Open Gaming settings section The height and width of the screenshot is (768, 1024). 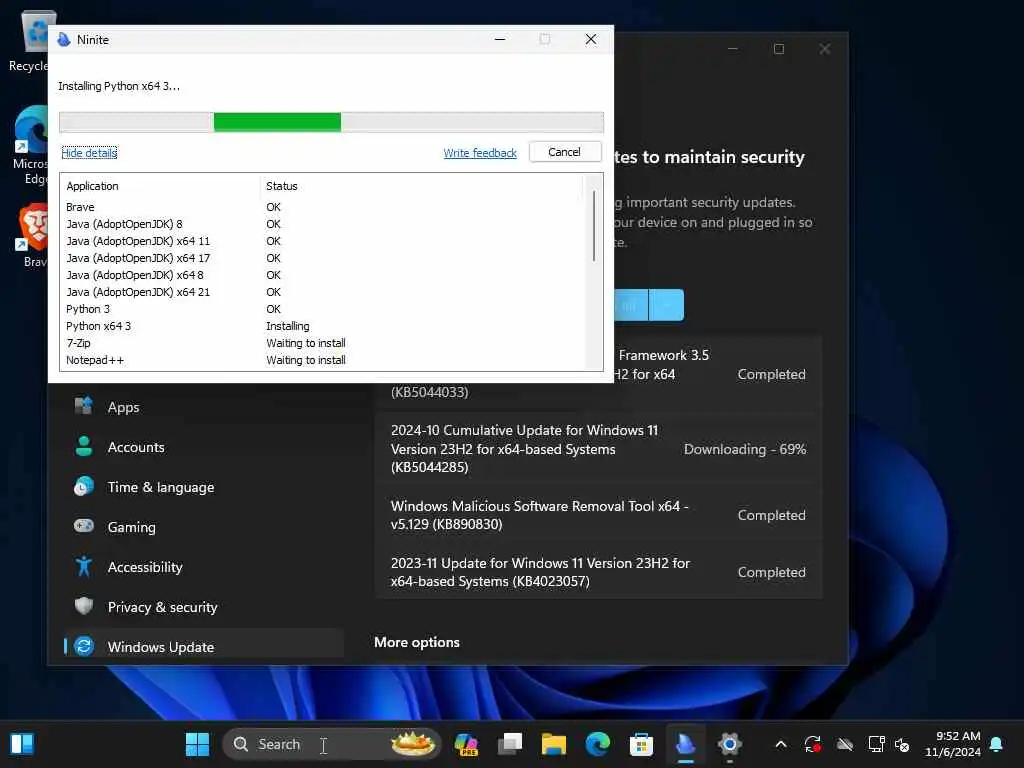202,527
